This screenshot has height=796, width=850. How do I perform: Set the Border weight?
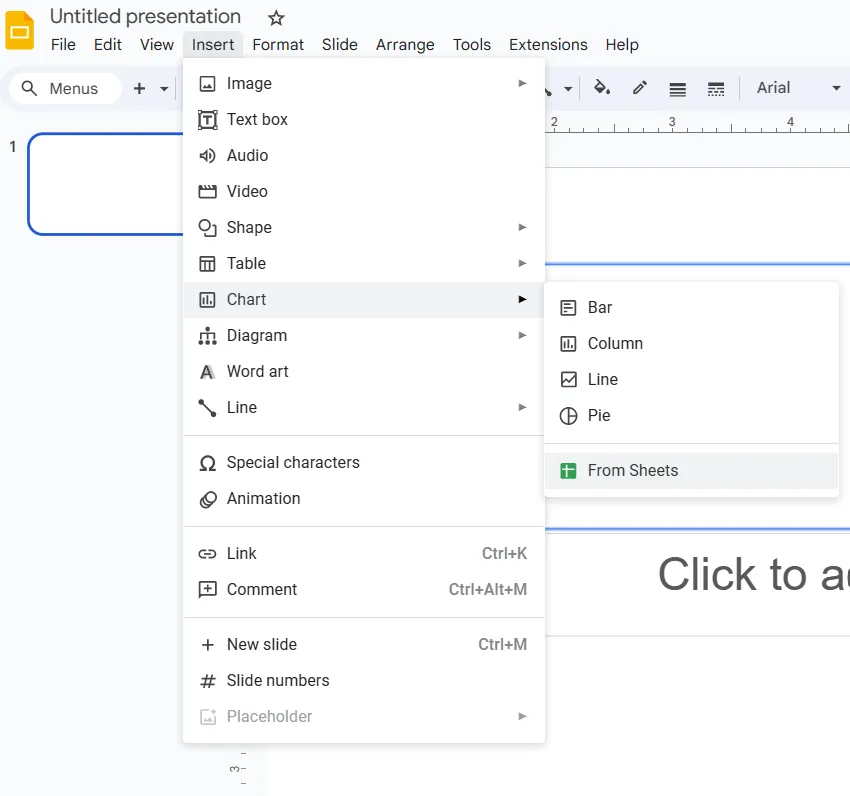(677, 88)
